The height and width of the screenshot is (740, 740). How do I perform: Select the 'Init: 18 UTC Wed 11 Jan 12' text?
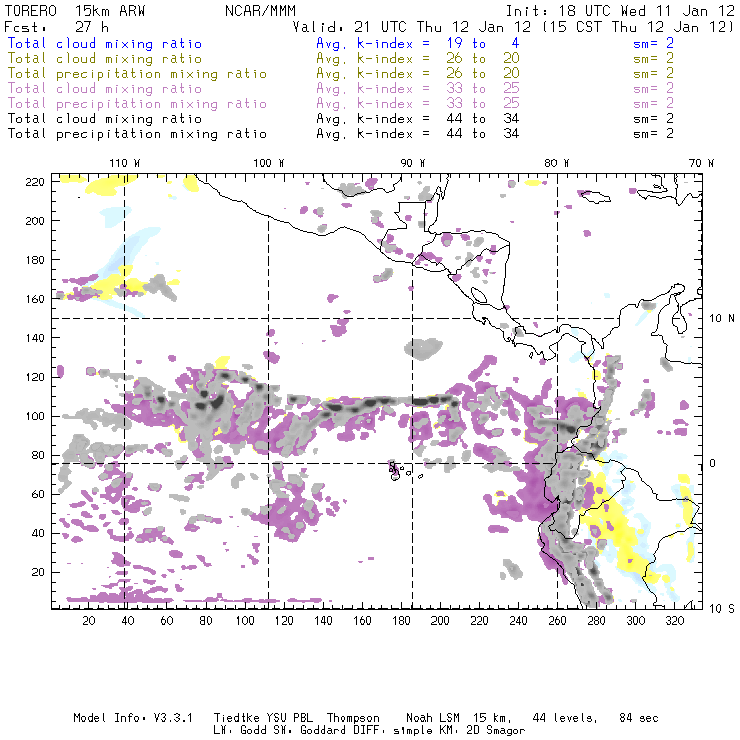[620, 11]
